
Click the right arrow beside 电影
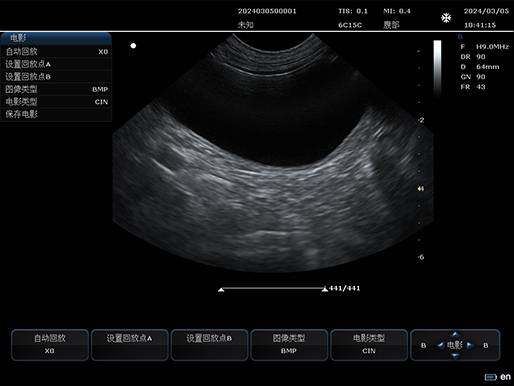tap(470, 345)
